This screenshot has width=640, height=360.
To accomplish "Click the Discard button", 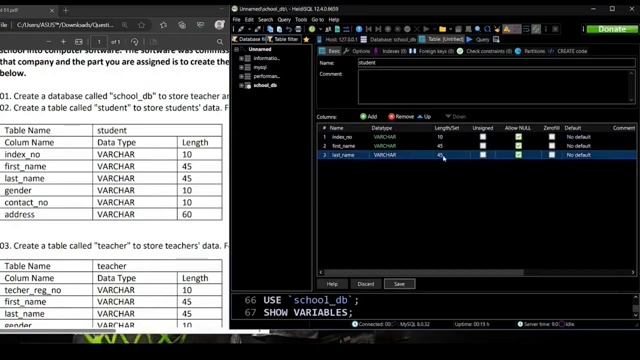I will point(366,284).
